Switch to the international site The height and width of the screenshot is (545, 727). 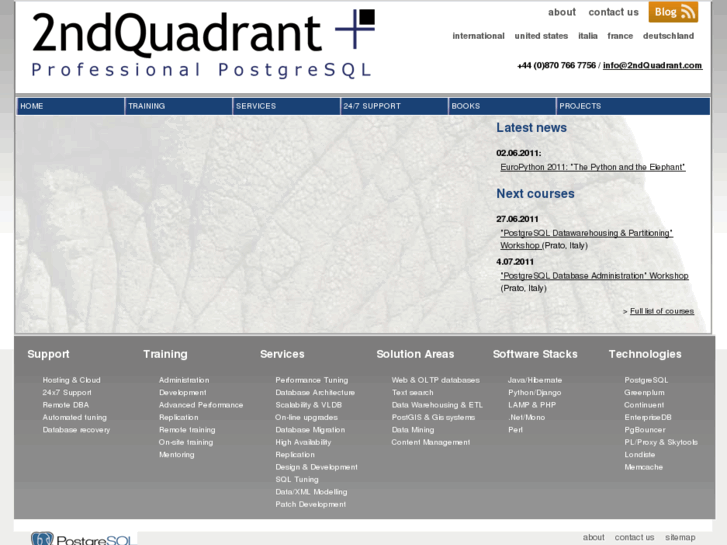[478, 36]
